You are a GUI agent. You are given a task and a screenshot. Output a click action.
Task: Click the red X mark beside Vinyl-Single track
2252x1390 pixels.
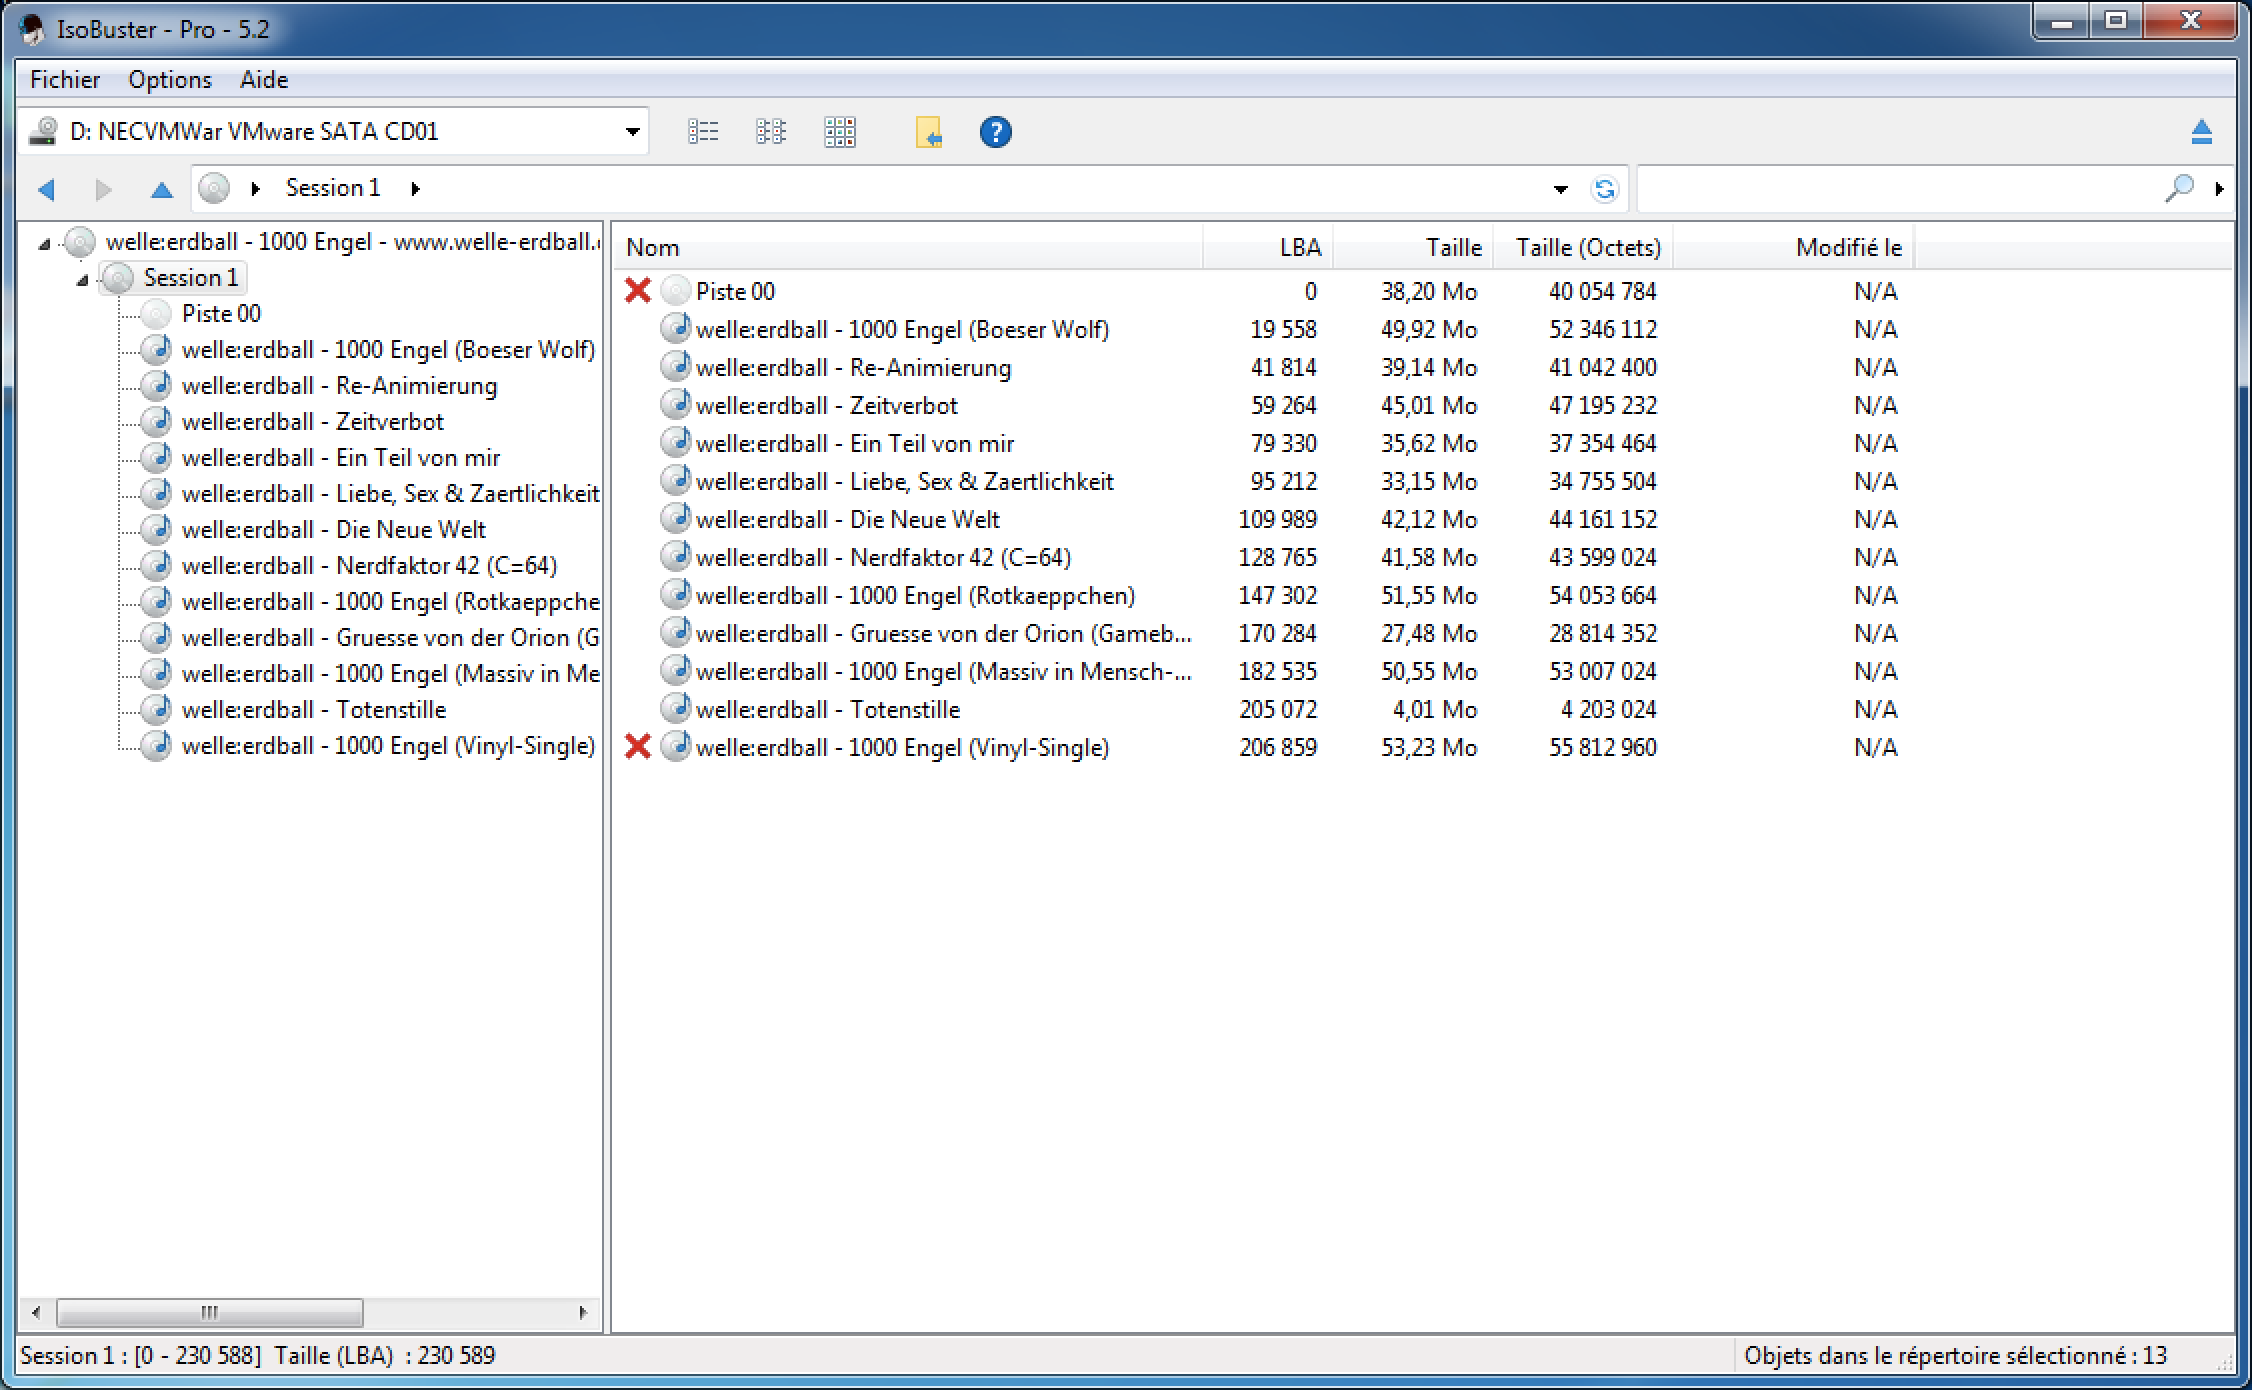click(637, 747)
